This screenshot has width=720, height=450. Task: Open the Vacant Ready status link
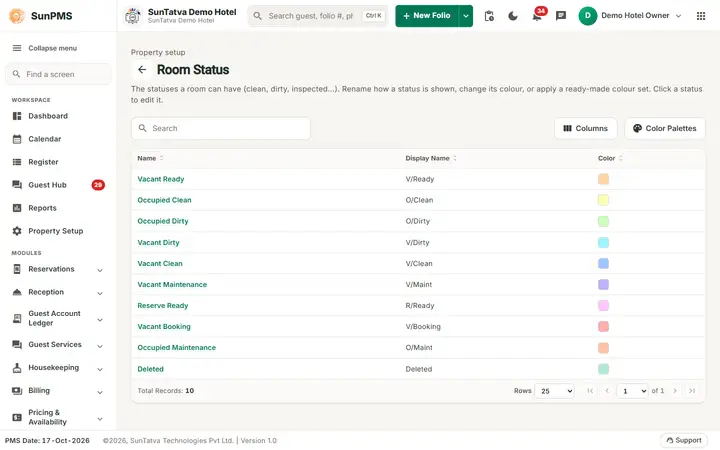coord(161,179)
